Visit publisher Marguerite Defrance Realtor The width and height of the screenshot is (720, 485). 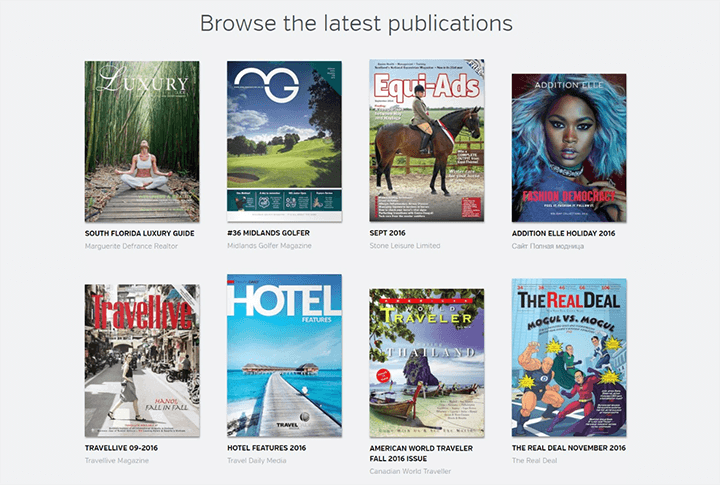point(131,246)
